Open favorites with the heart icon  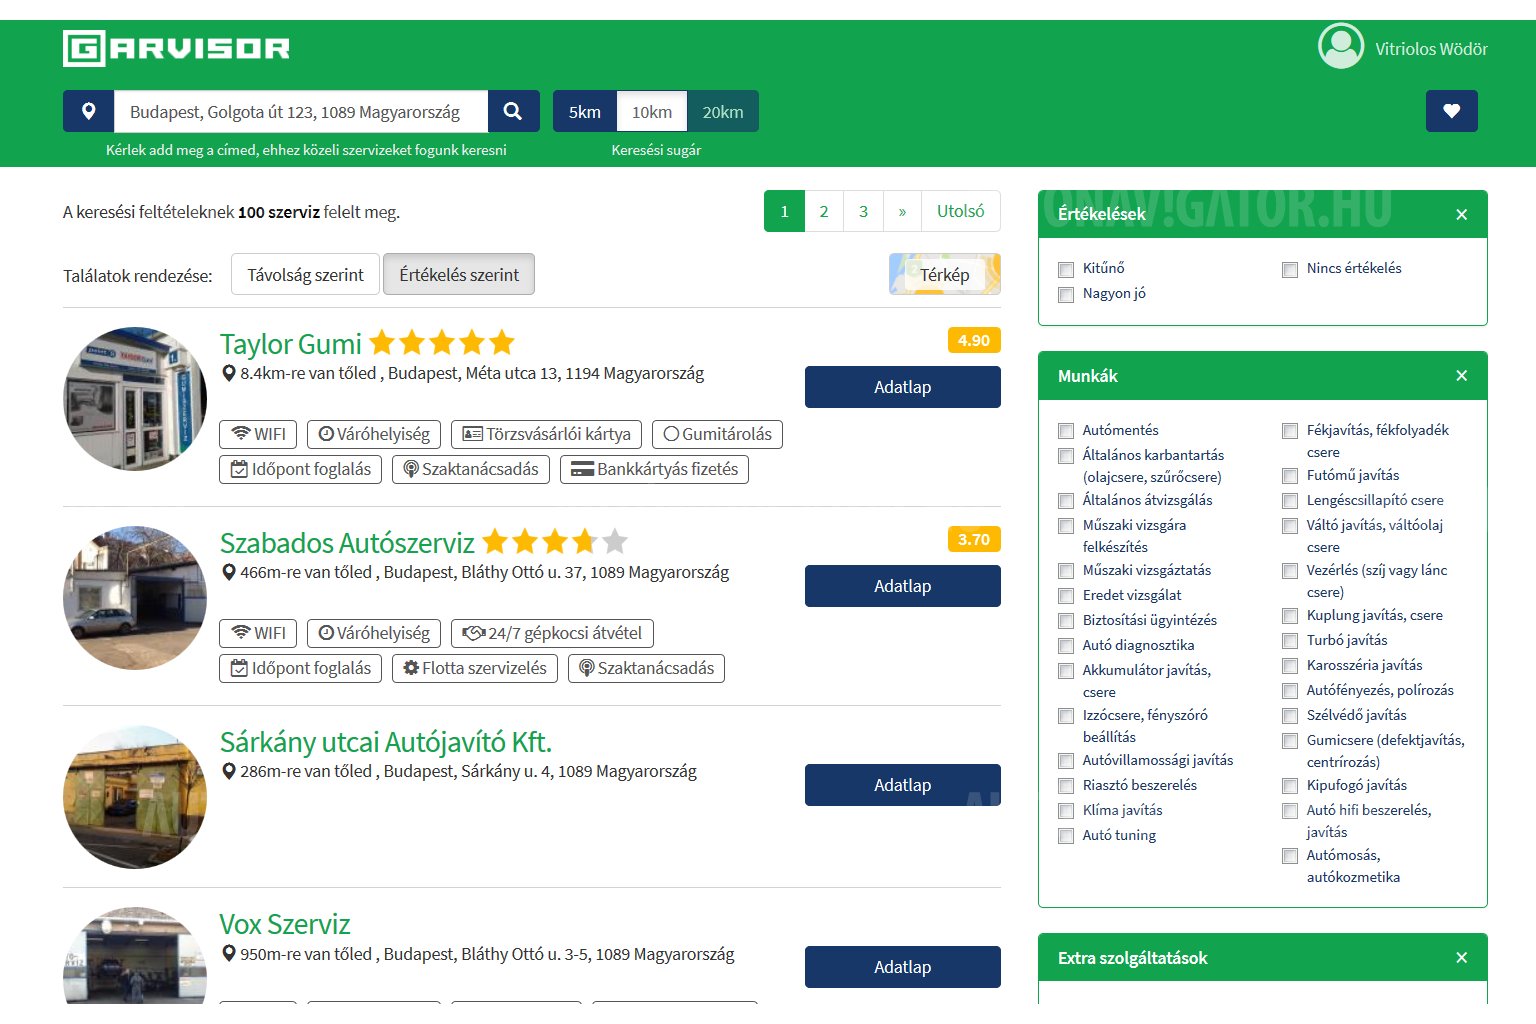click(1451, 111)
